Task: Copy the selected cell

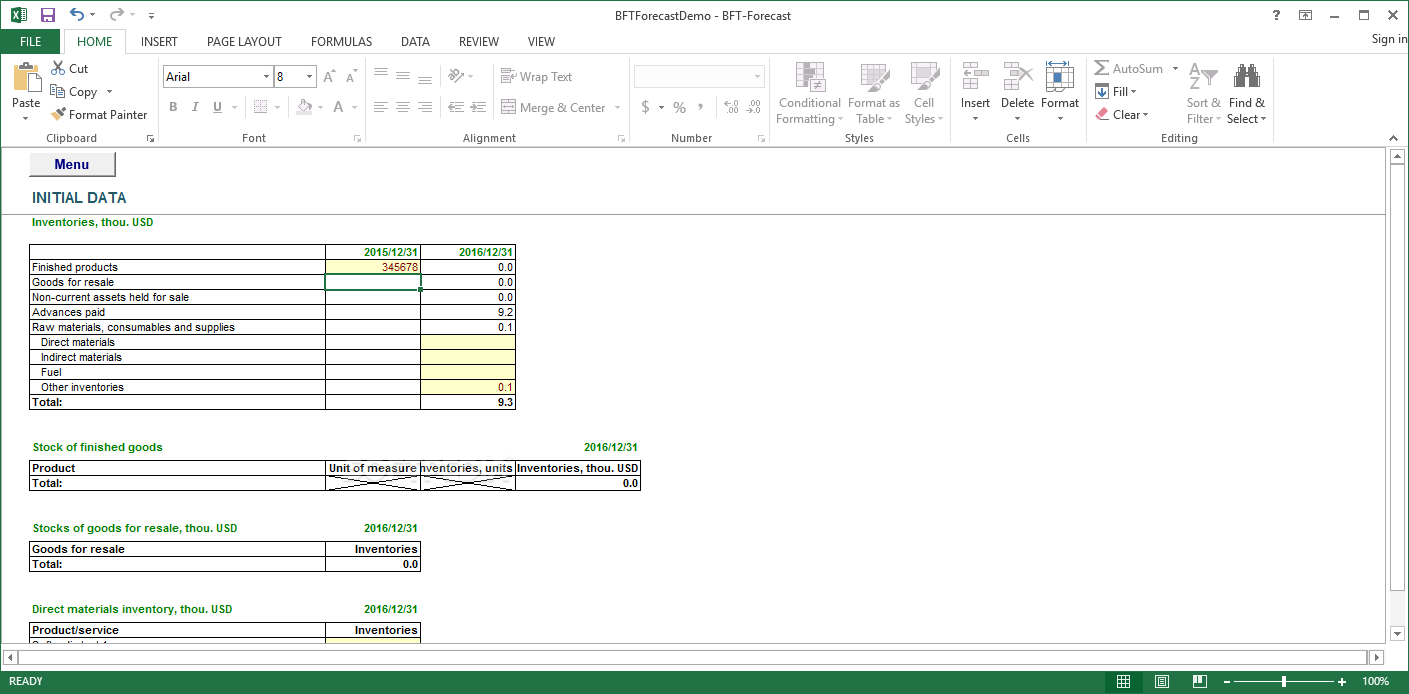Action: point(74,91)
